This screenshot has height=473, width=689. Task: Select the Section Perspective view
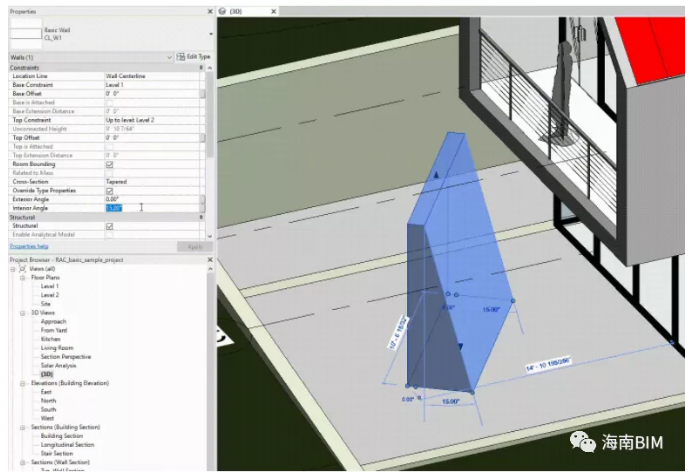66,357
